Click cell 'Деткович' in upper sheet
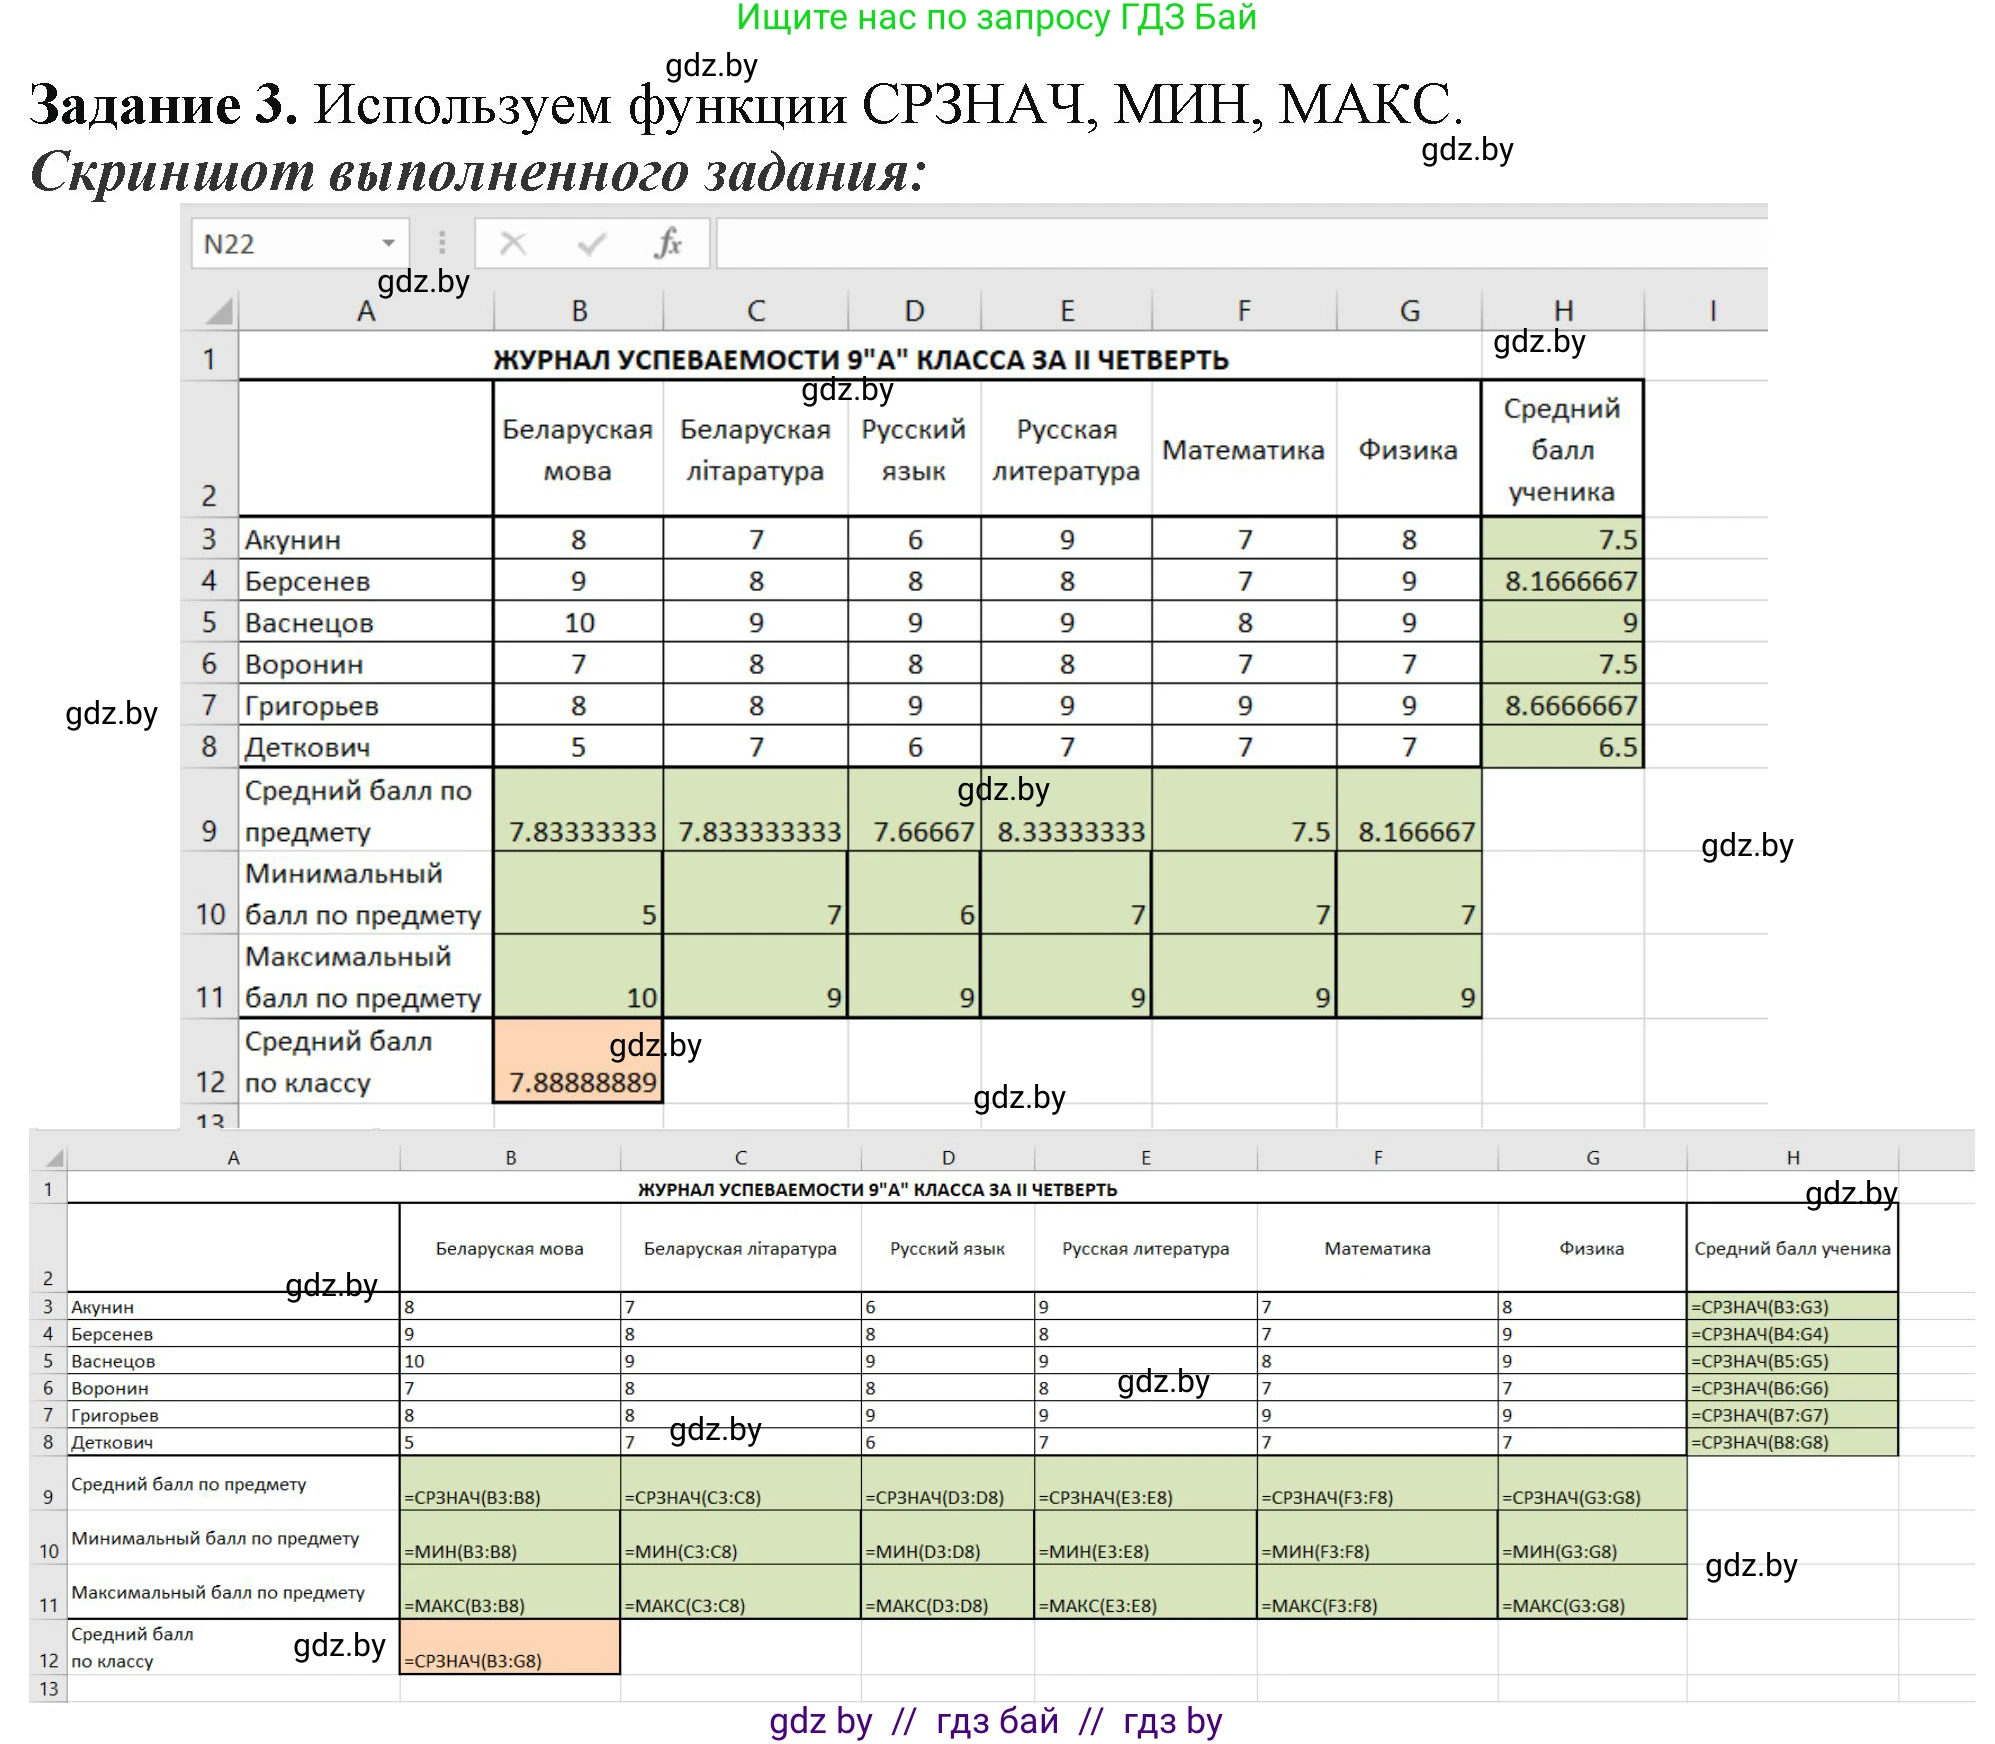This screenshot has height=1744, width=1995. tap(366, 747)
